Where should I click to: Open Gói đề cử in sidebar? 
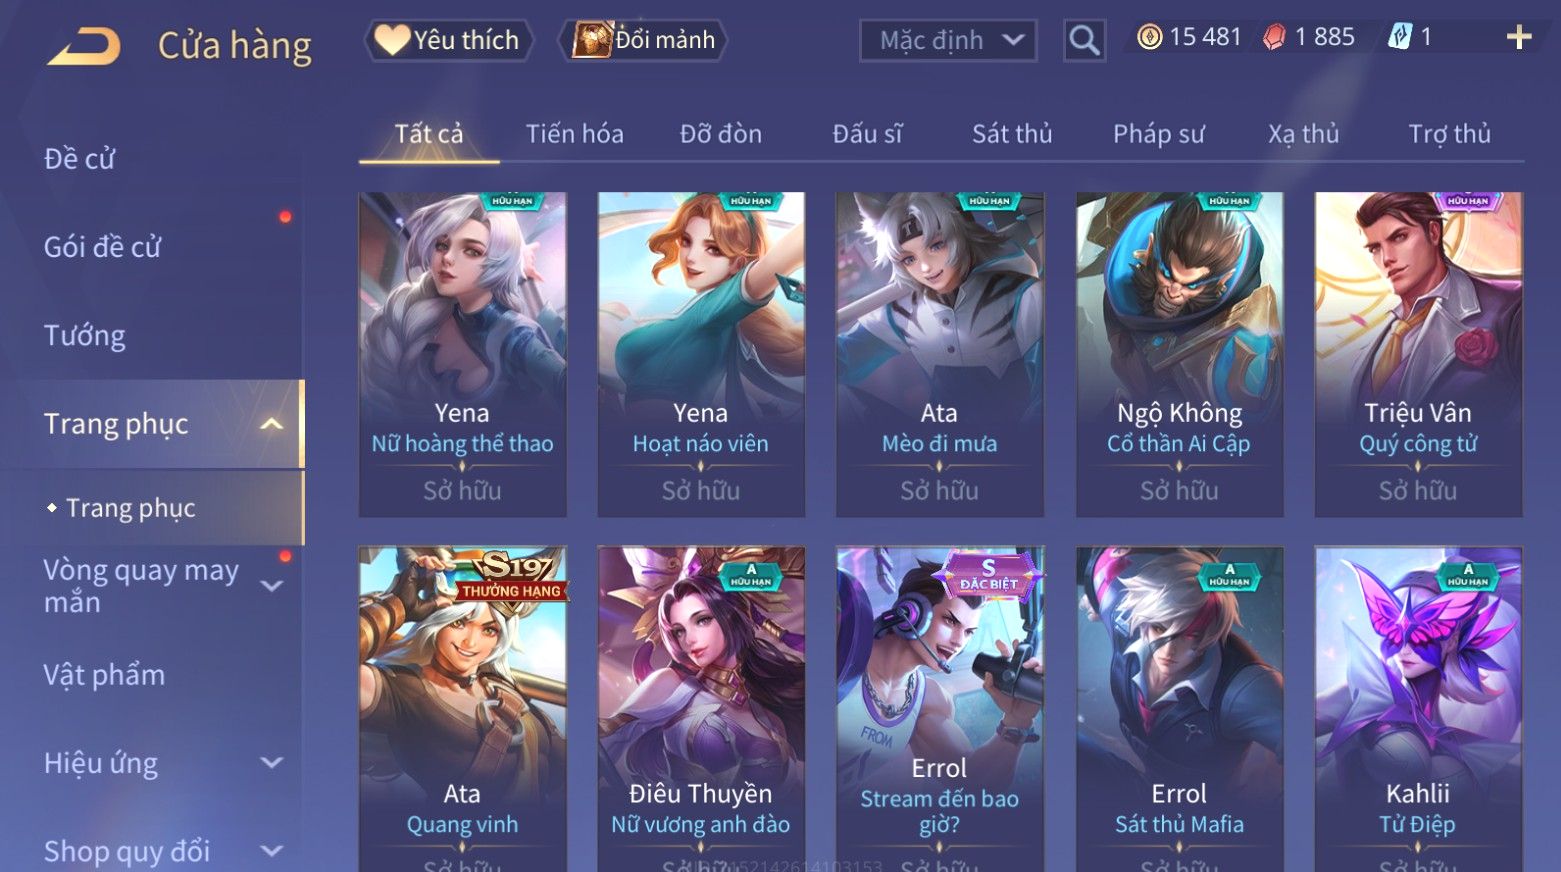pyautogui.click(x=102, y=247)
